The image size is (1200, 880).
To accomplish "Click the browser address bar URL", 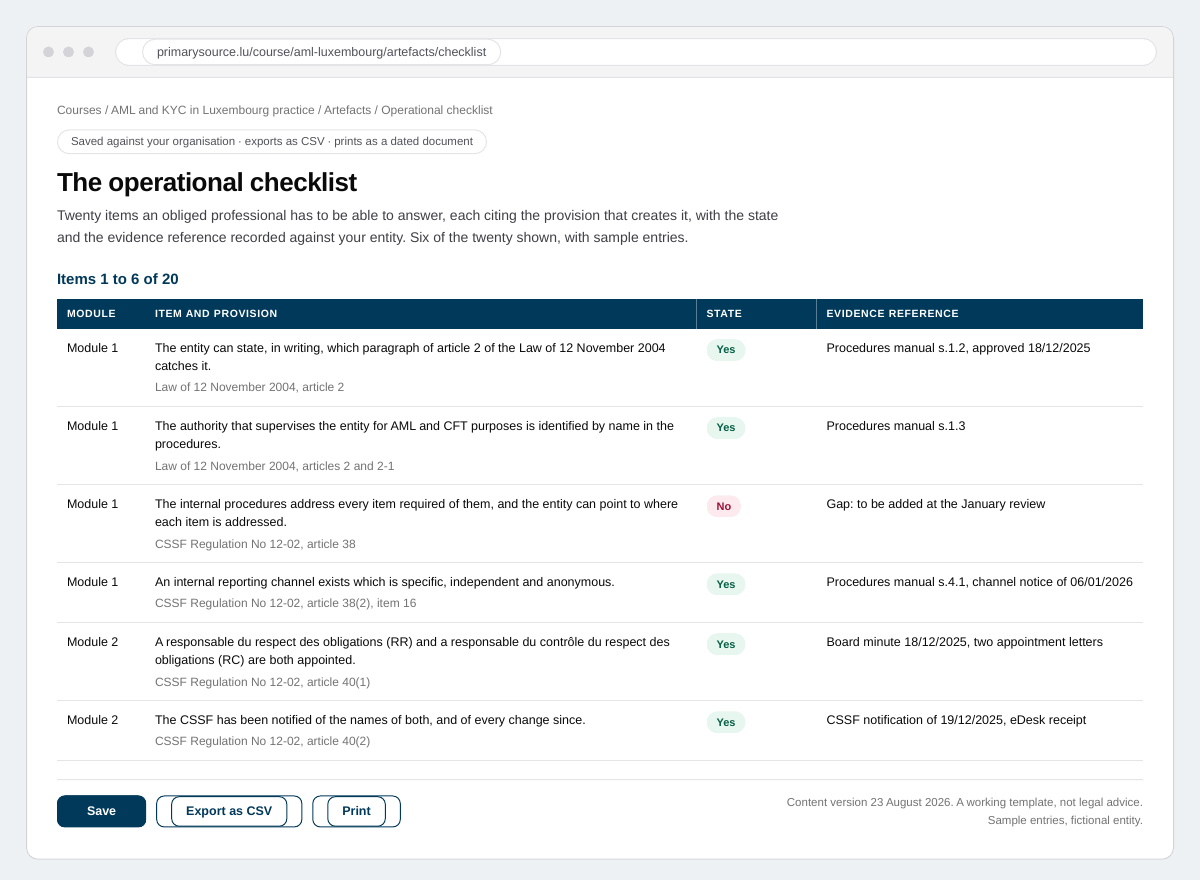I will pos(321,52).
